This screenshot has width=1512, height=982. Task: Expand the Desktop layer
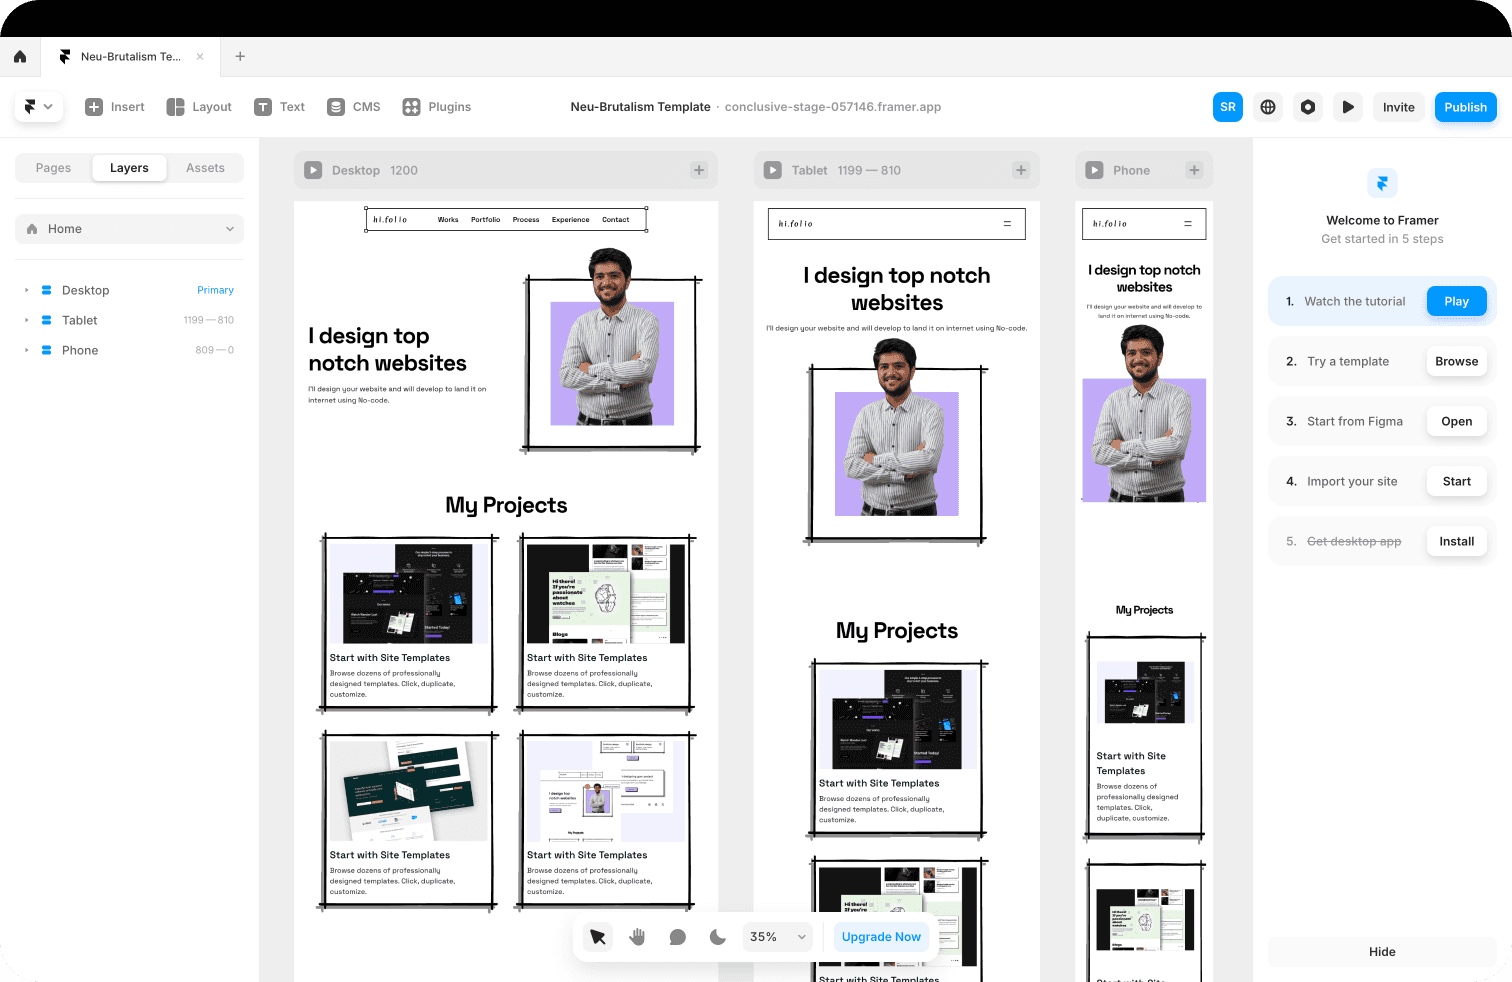pos(26,290)
